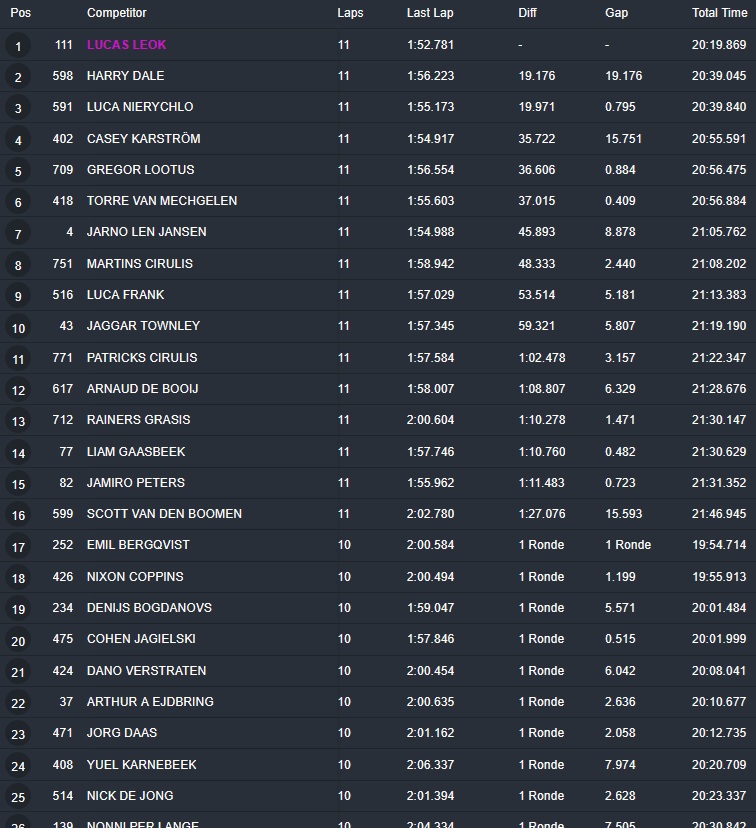Select the position 20 circle badge
This screenshot has height=828, width=756.
(x=18, y=640)
